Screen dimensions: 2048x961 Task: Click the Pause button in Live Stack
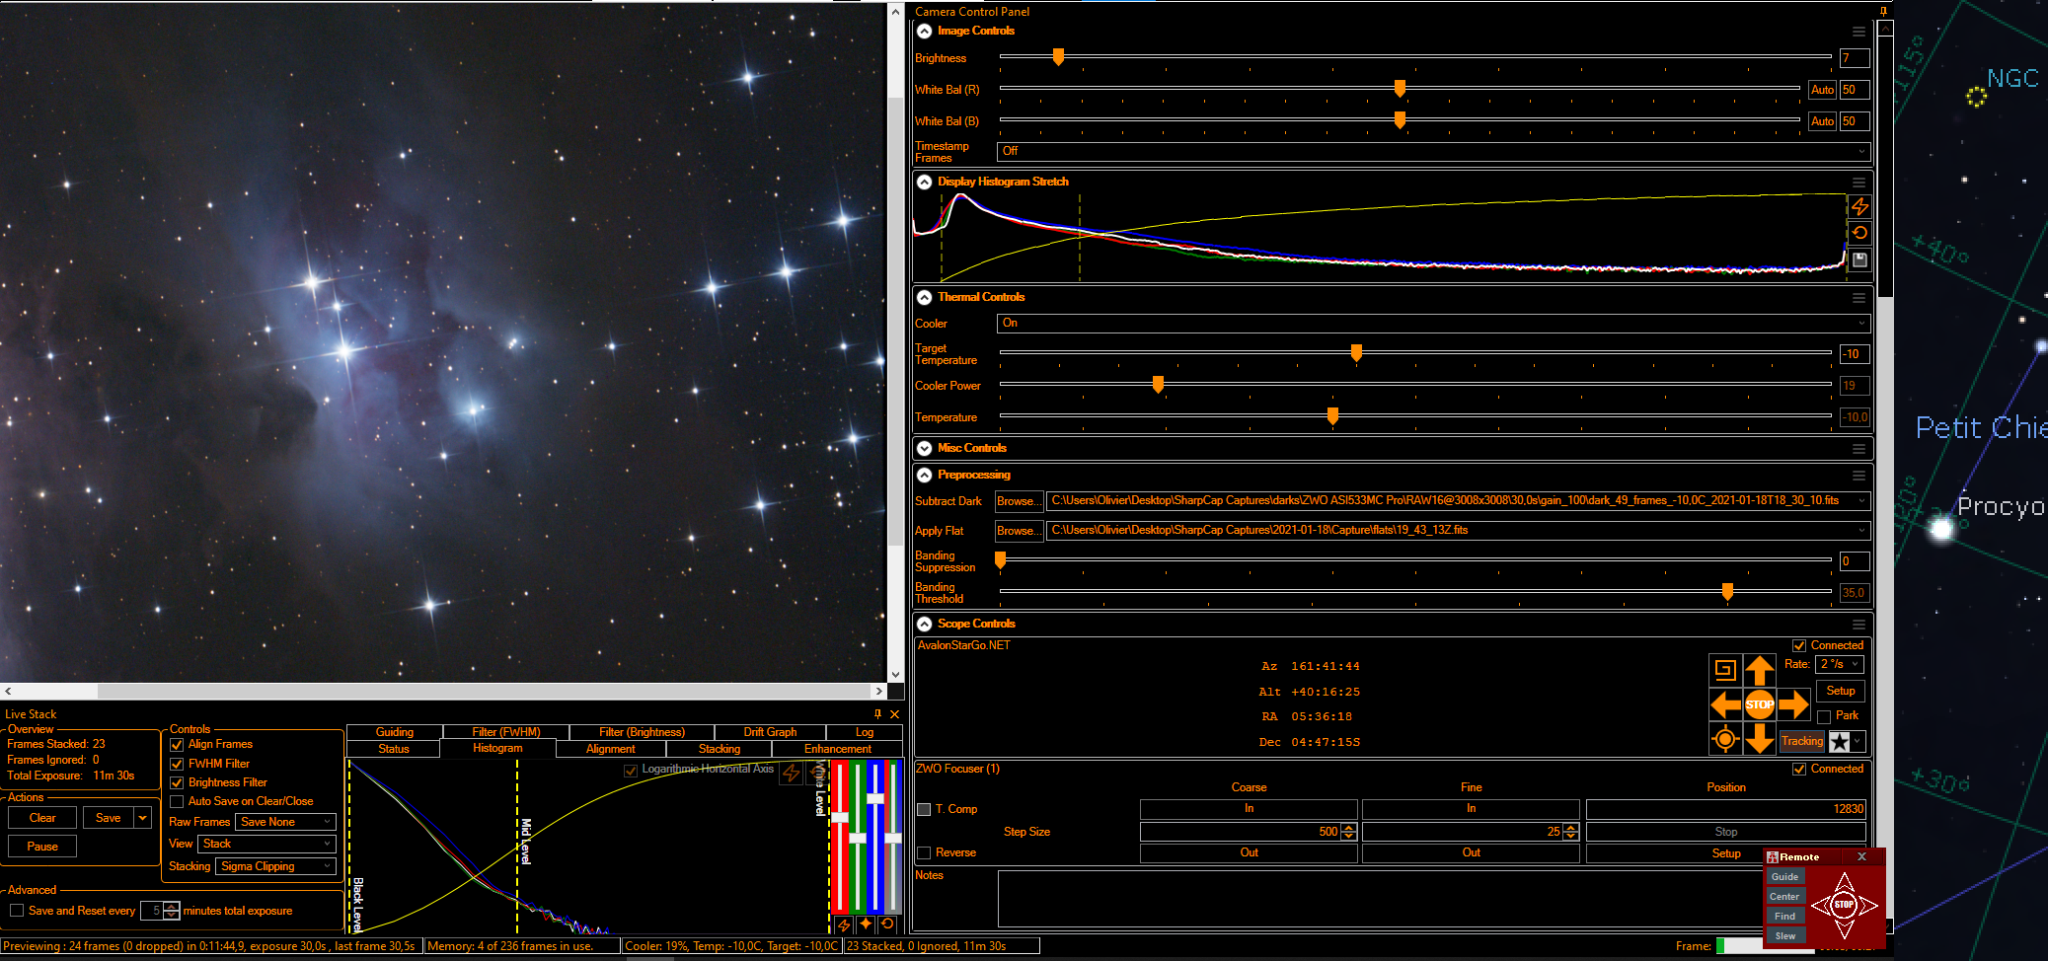42,846
